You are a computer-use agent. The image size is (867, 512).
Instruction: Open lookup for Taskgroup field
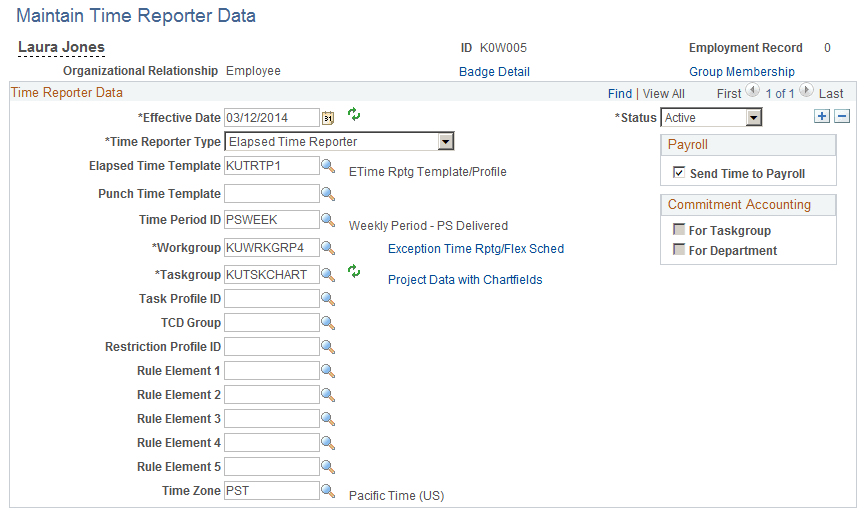pos(328,274)
